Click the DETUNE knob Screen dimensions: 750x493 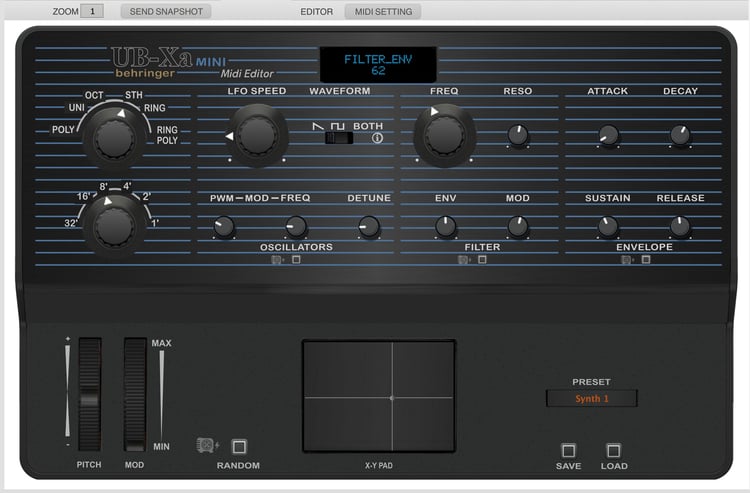(369, 226)
